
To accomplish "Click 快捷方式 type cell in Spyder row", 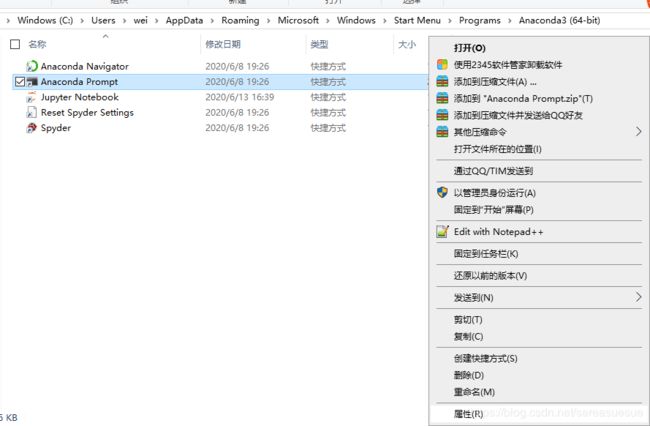I will [328, 128].
